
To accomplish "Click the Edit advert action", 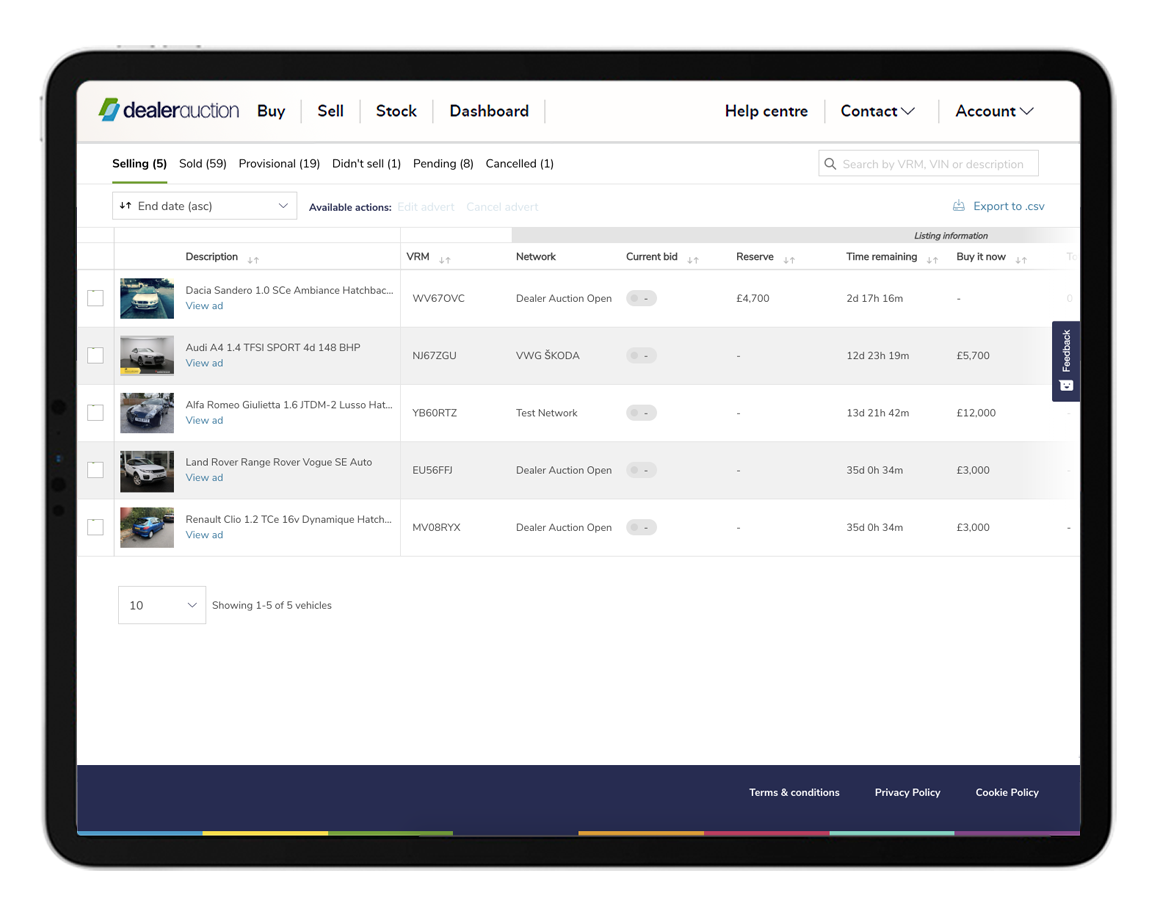I will tap(426, 207).
